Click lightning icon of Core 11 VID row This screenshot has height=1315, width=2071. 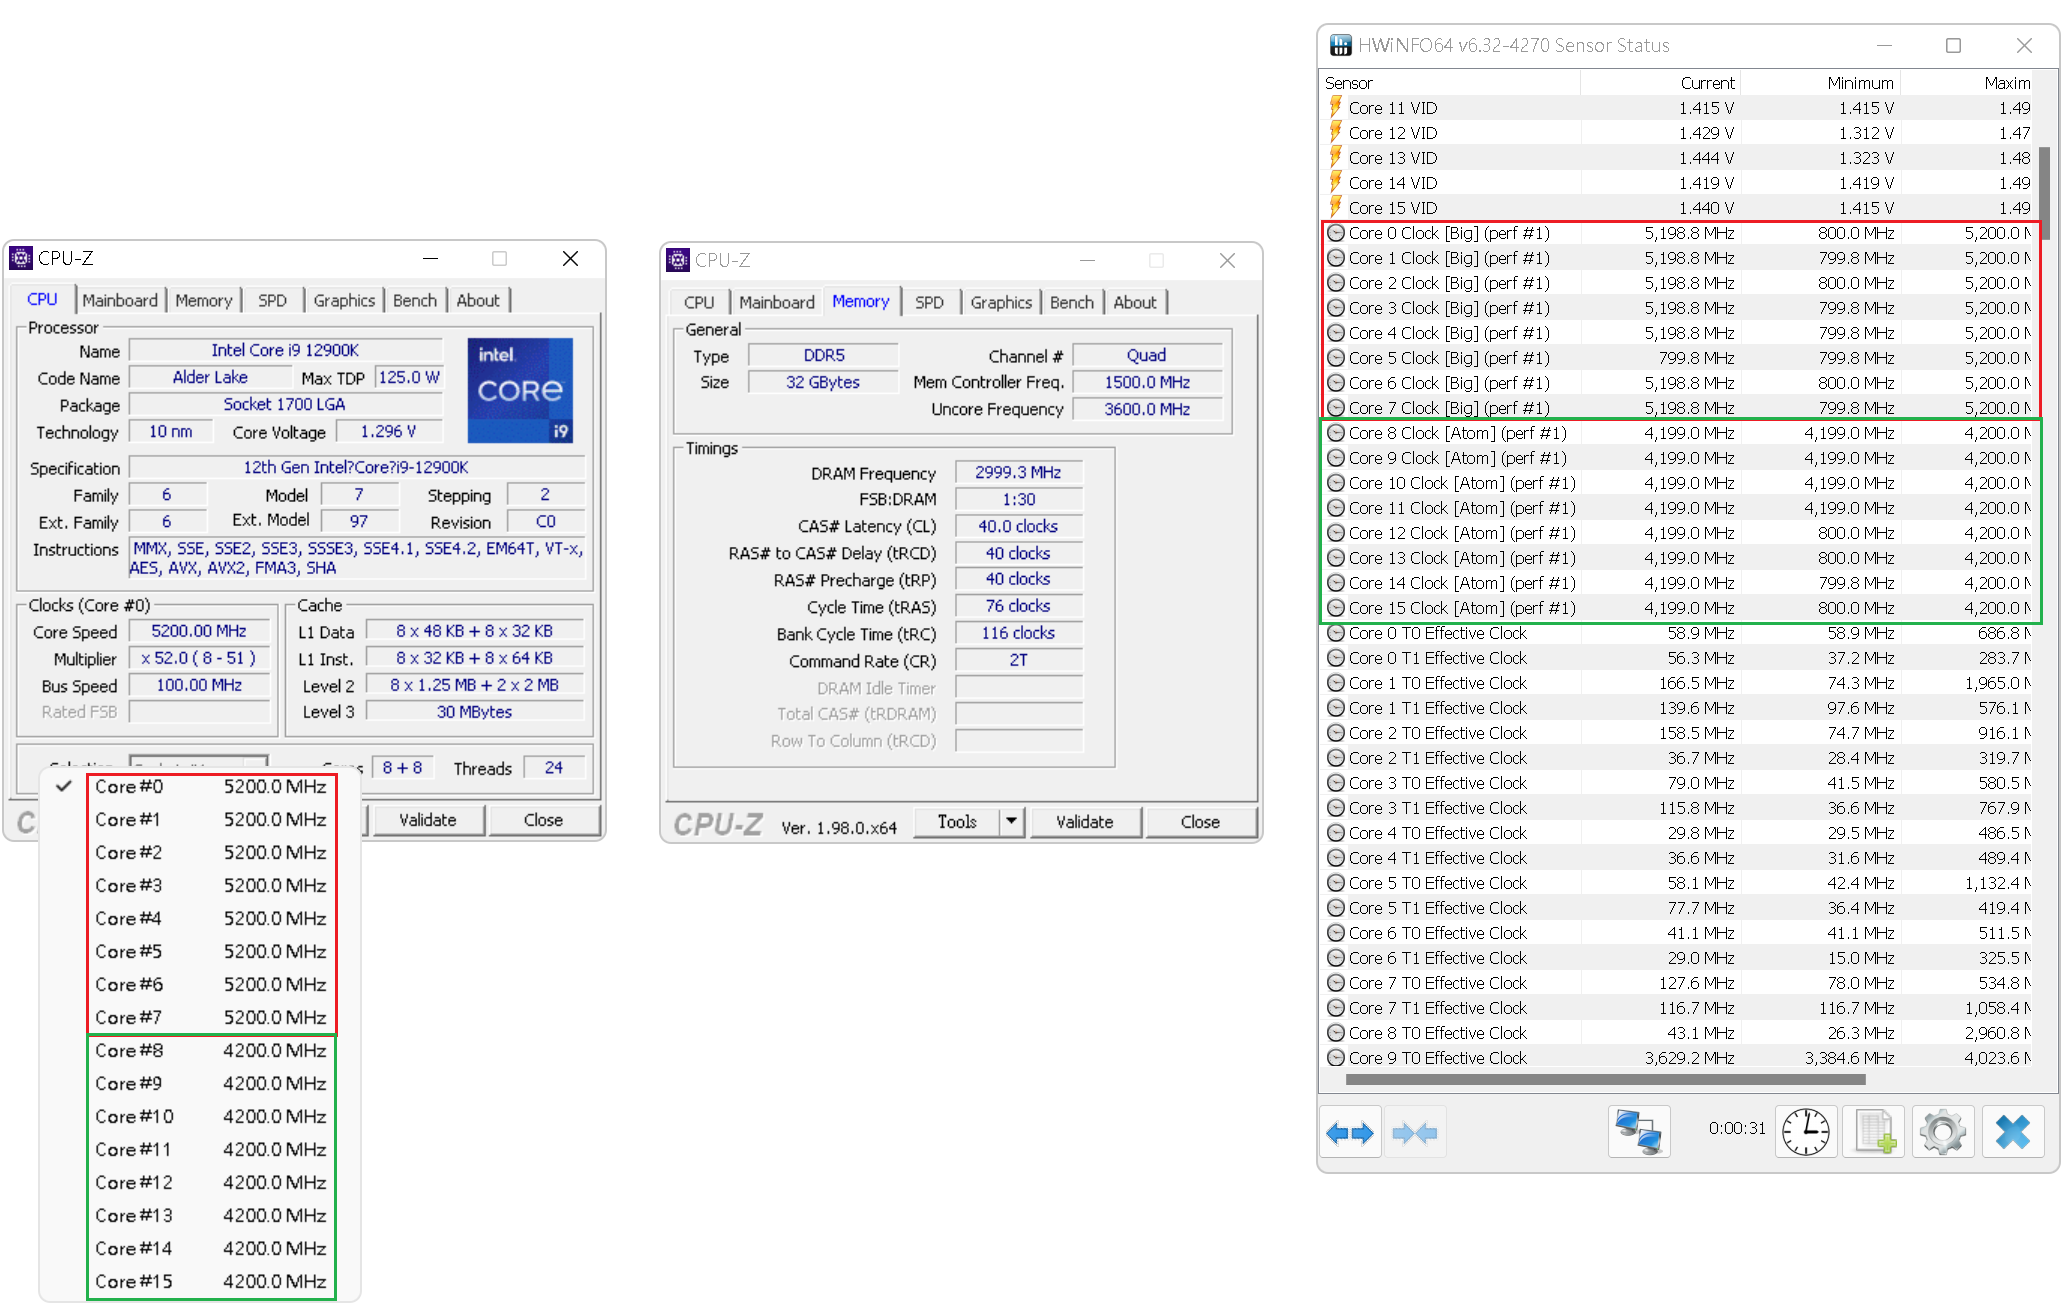click(x=1335, y=107)
